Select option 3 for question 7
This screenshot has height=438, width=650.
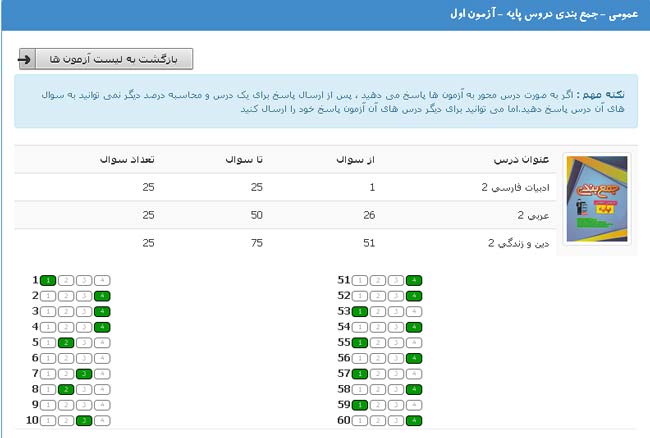tap(83, 374)
